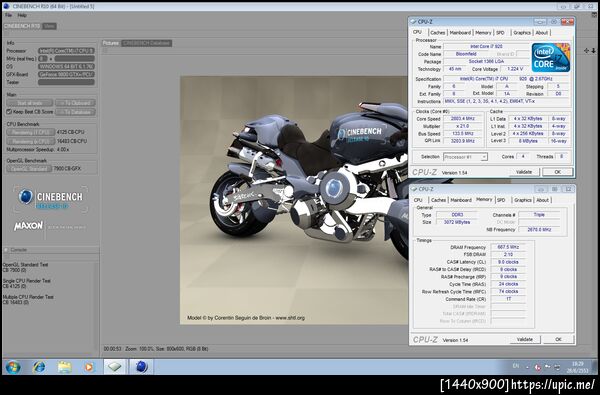This screenshot has width=600, height=395.
Task: Click the DRAM Frequency value 667.5 MHz
Action: [x=508, y=247]
